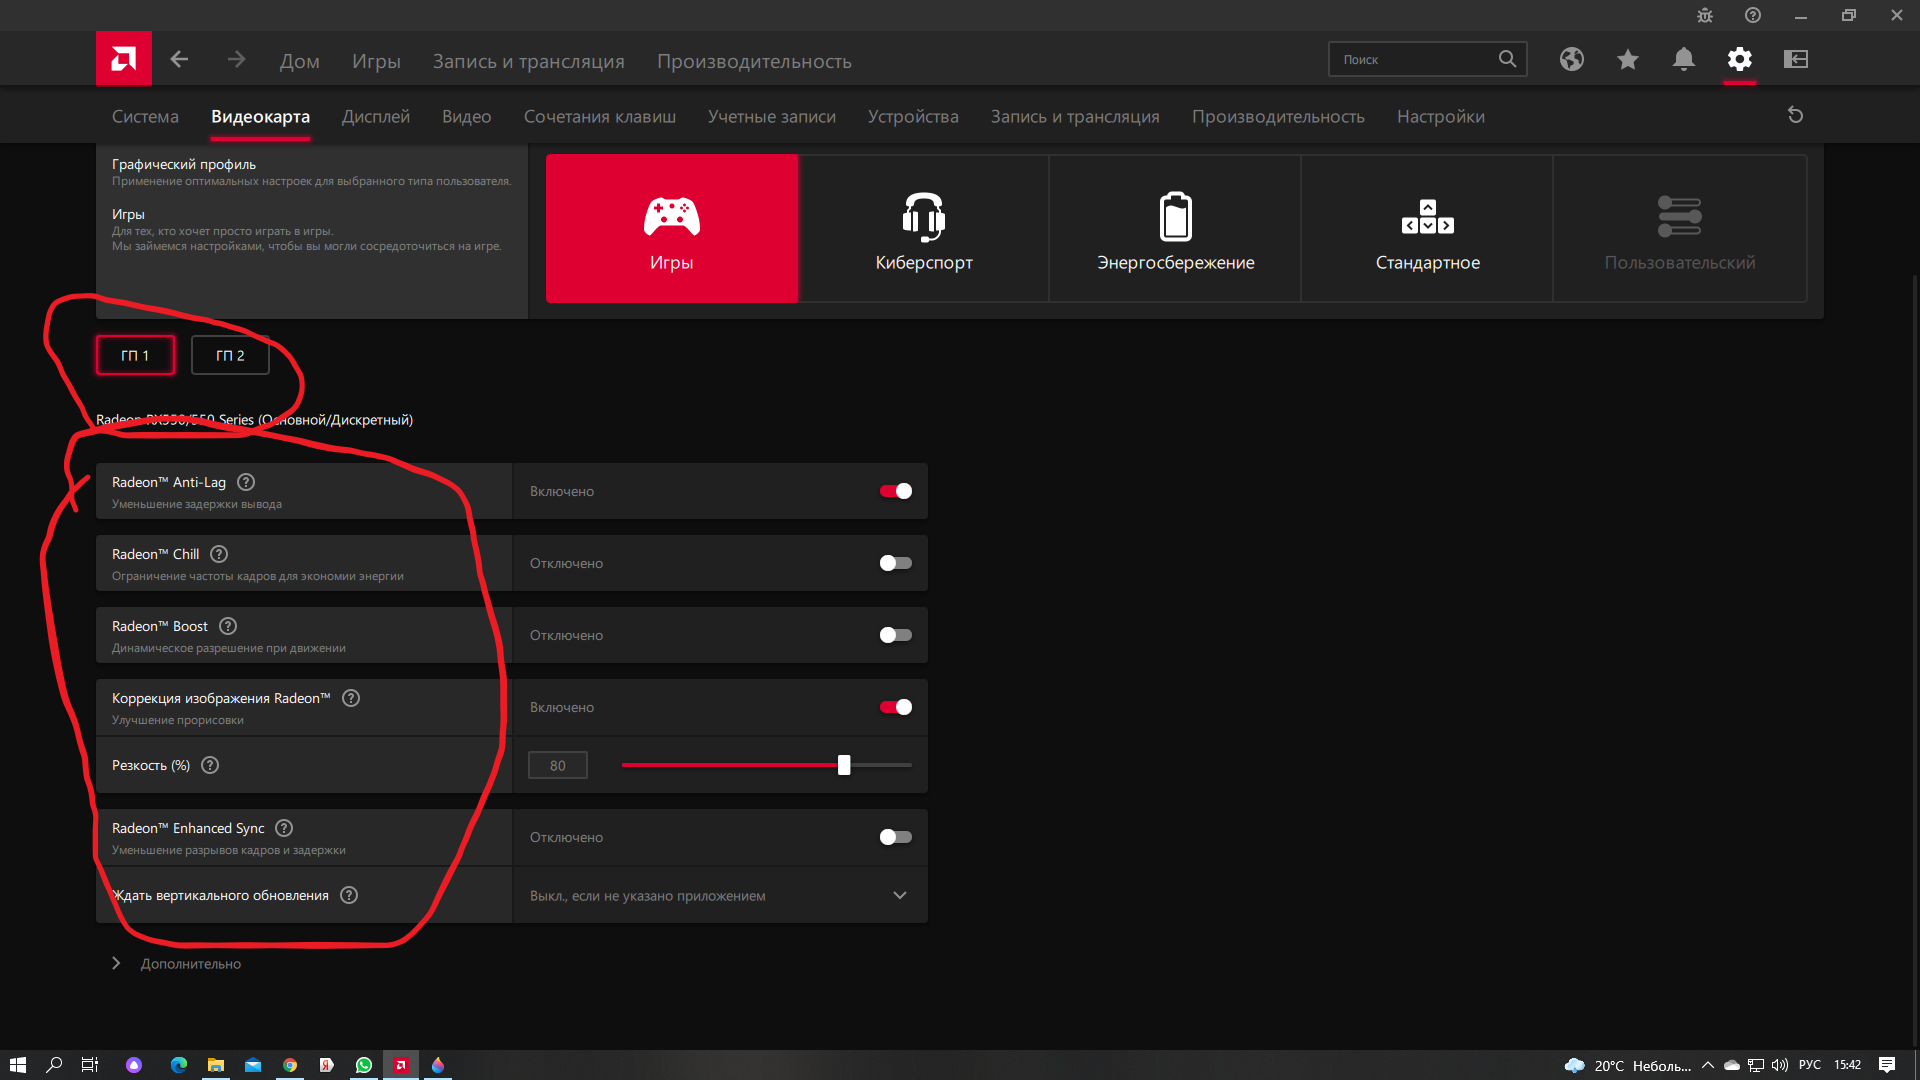The image size is (1920, 1080).
Task: Choose the Киберспорт profile tile
Action: coord(924,229)
